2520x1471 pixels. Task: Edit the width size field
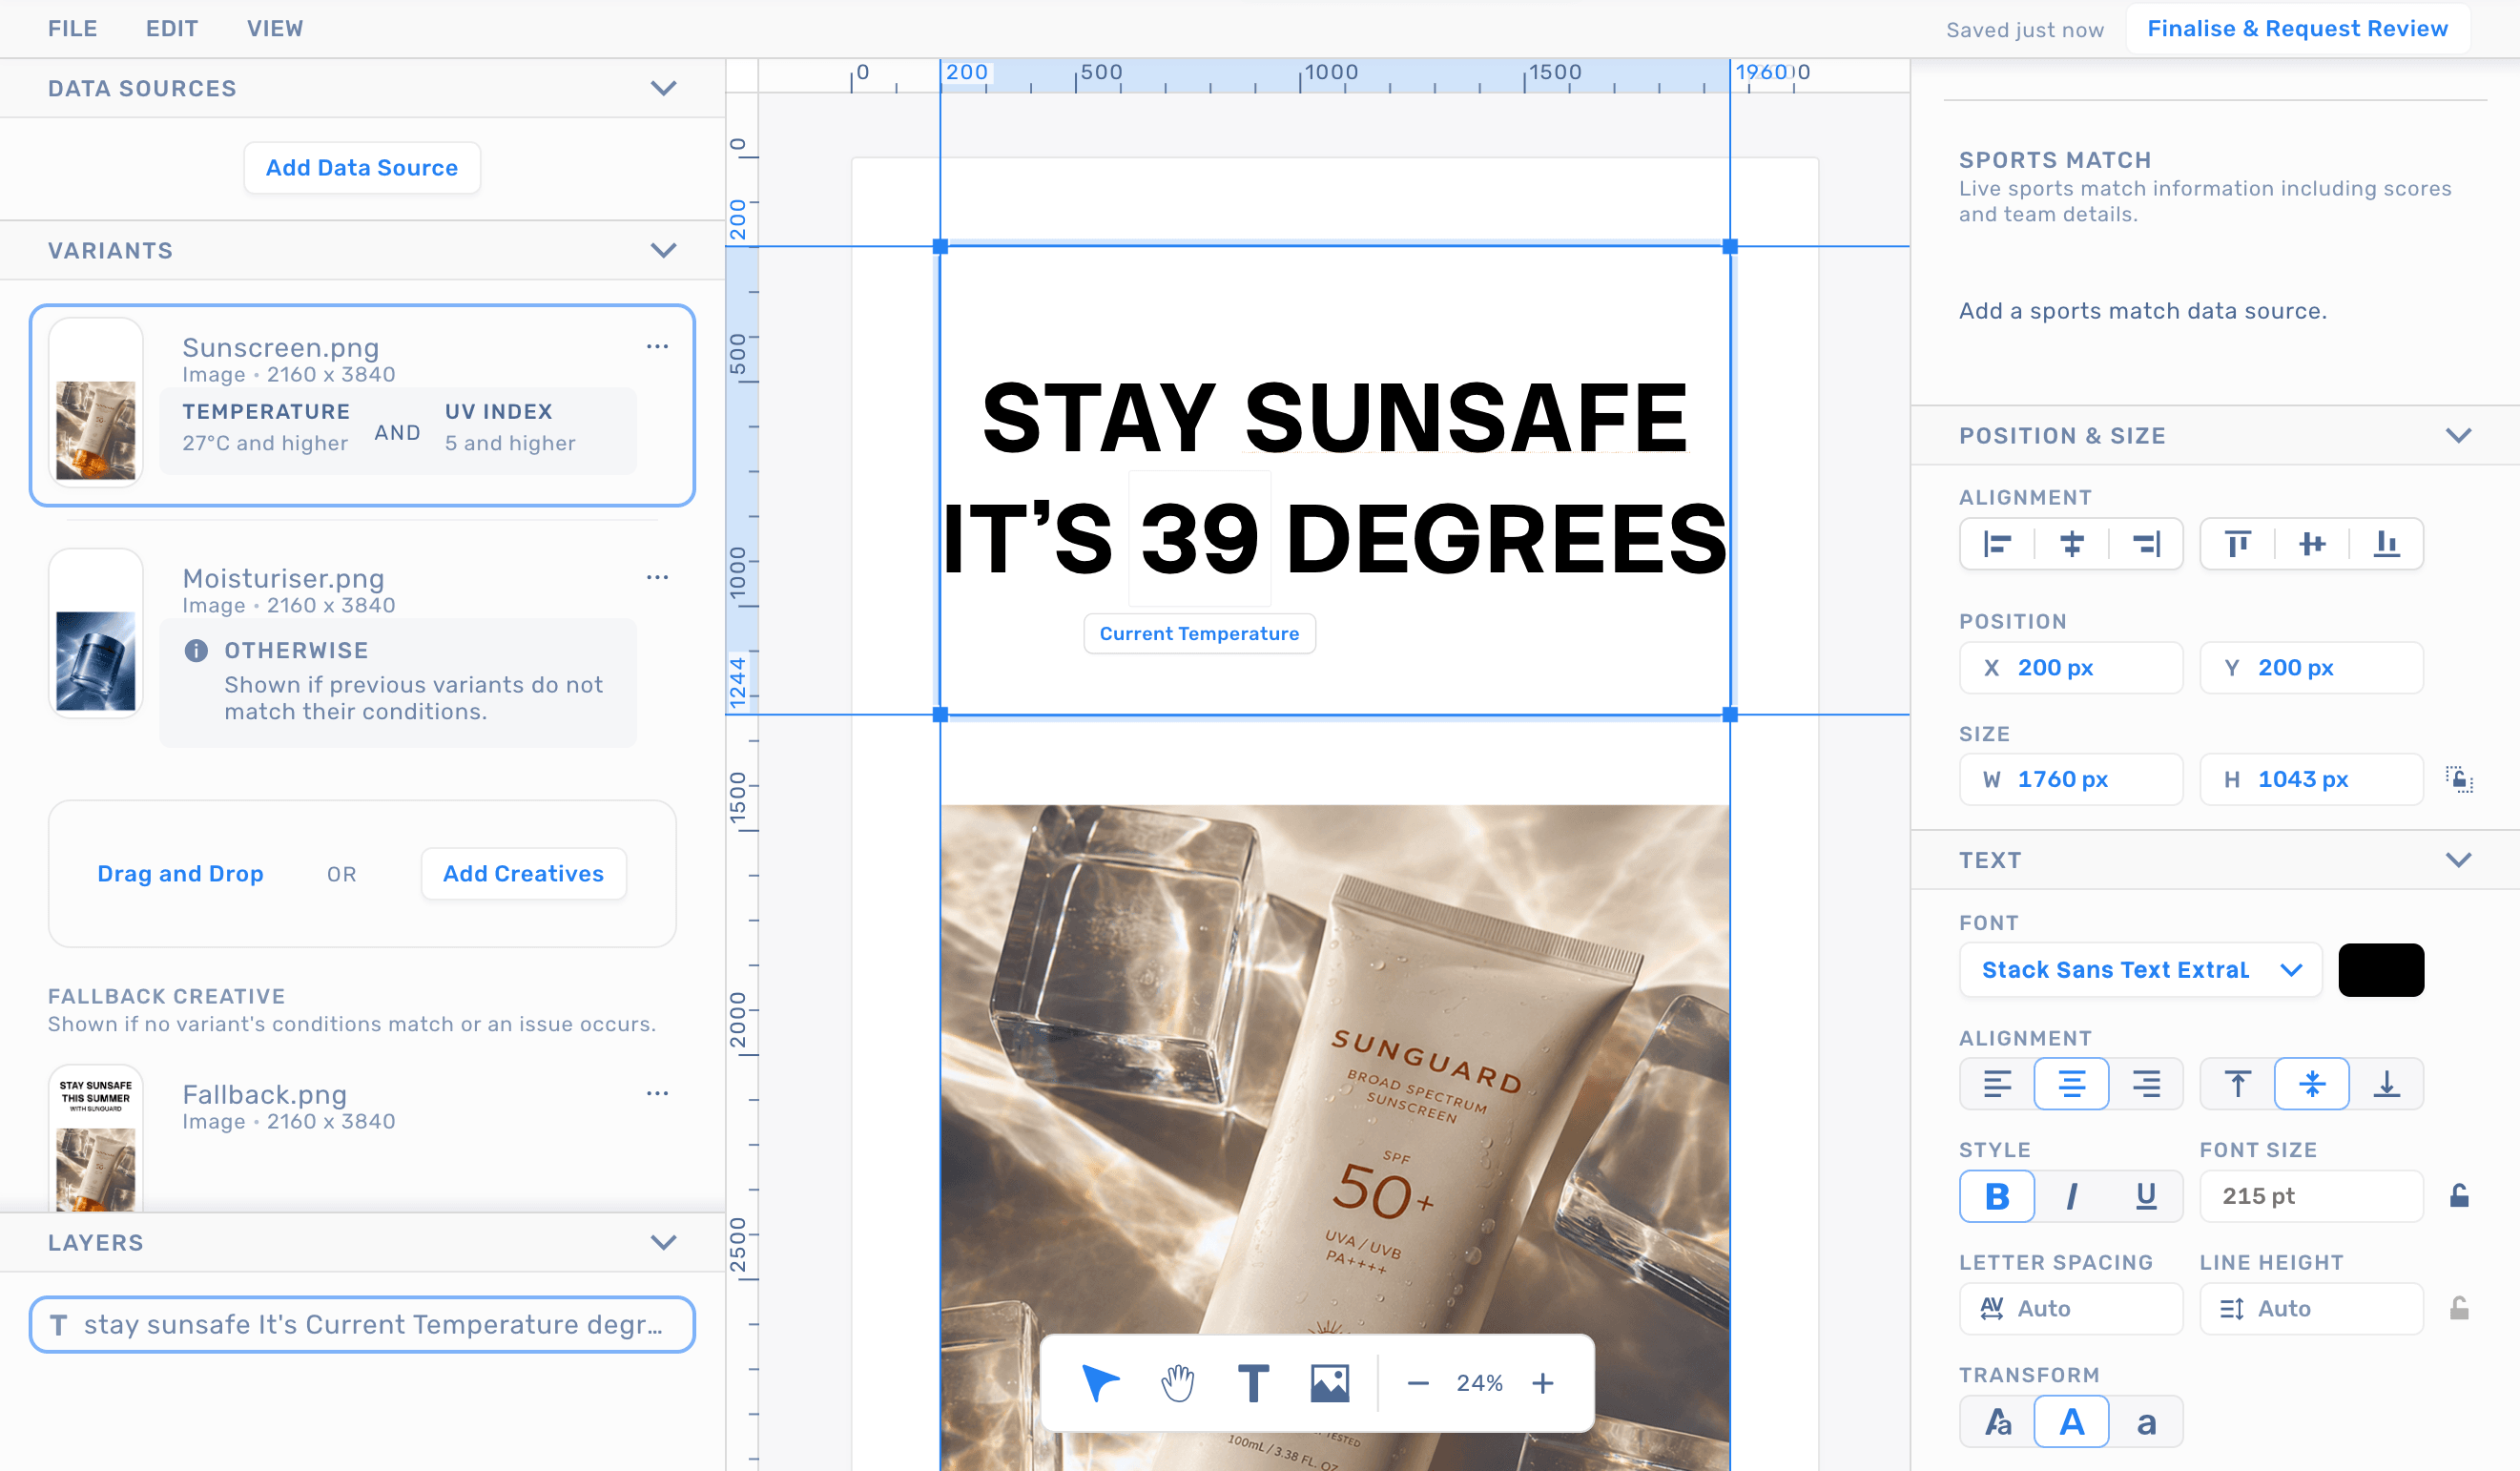2071,779
